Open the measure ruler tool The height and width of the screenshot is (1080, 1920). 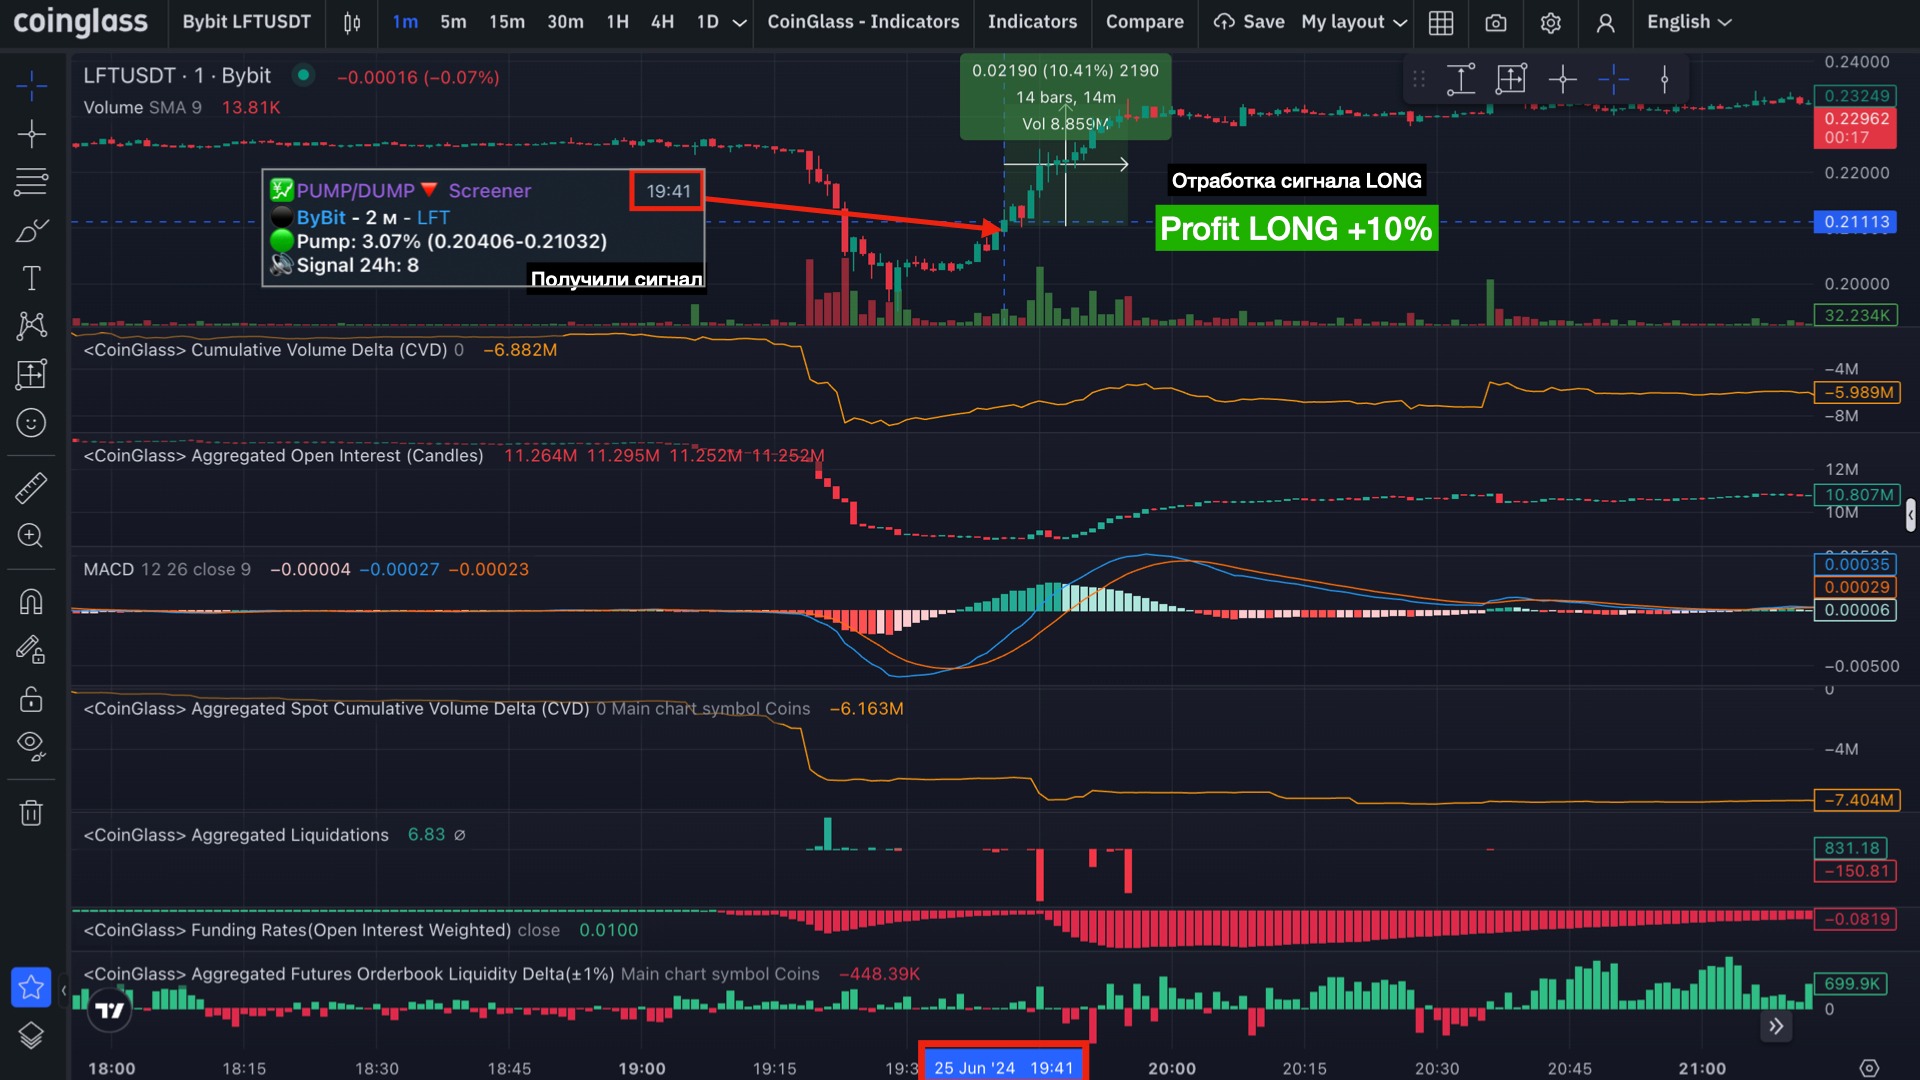(31, 488)
